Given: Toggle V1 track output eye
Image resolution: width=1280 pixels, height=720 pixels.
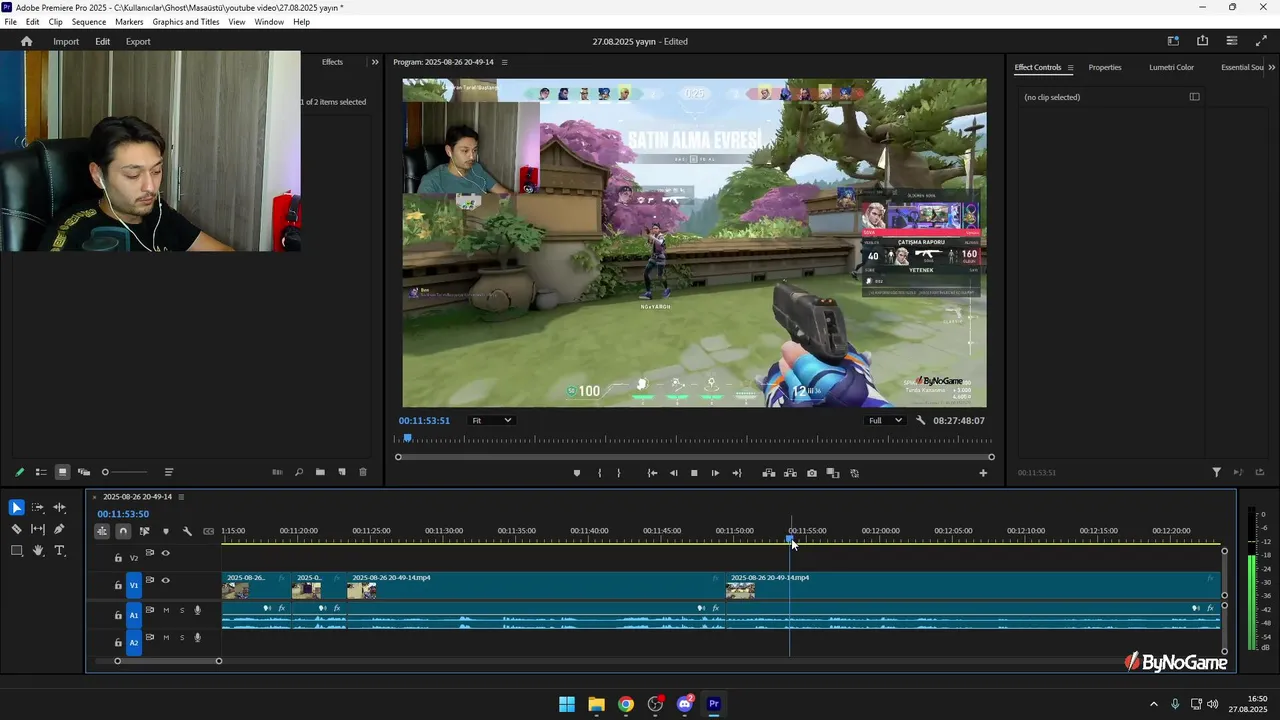Looking at the screenshot, I should (166, 580).
